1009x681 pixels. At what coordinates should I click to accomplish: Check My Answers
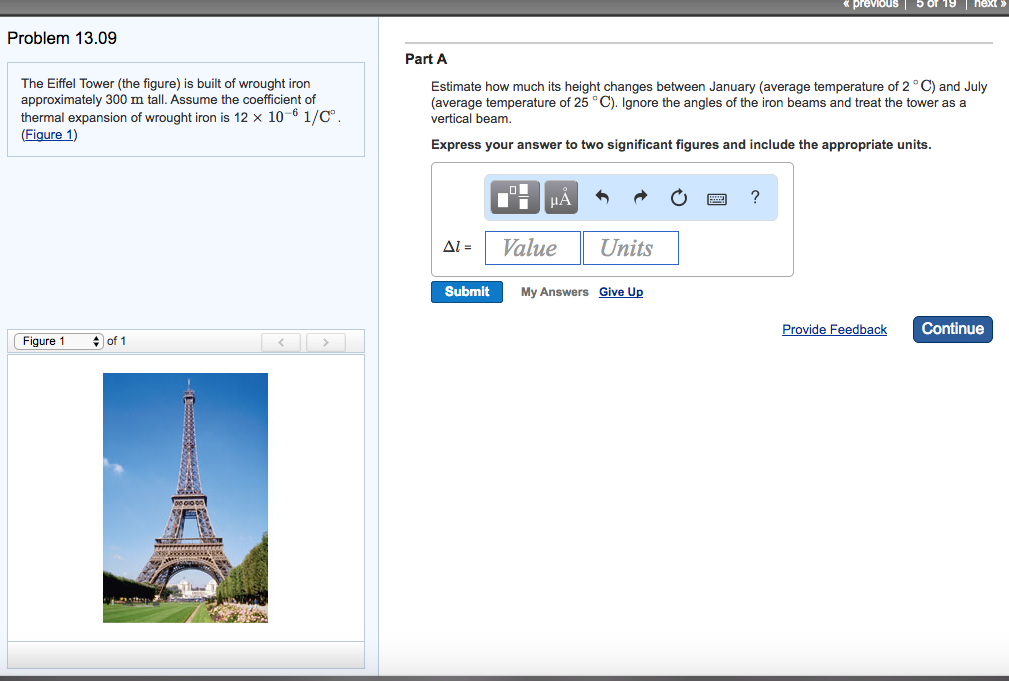pos(553,291)
